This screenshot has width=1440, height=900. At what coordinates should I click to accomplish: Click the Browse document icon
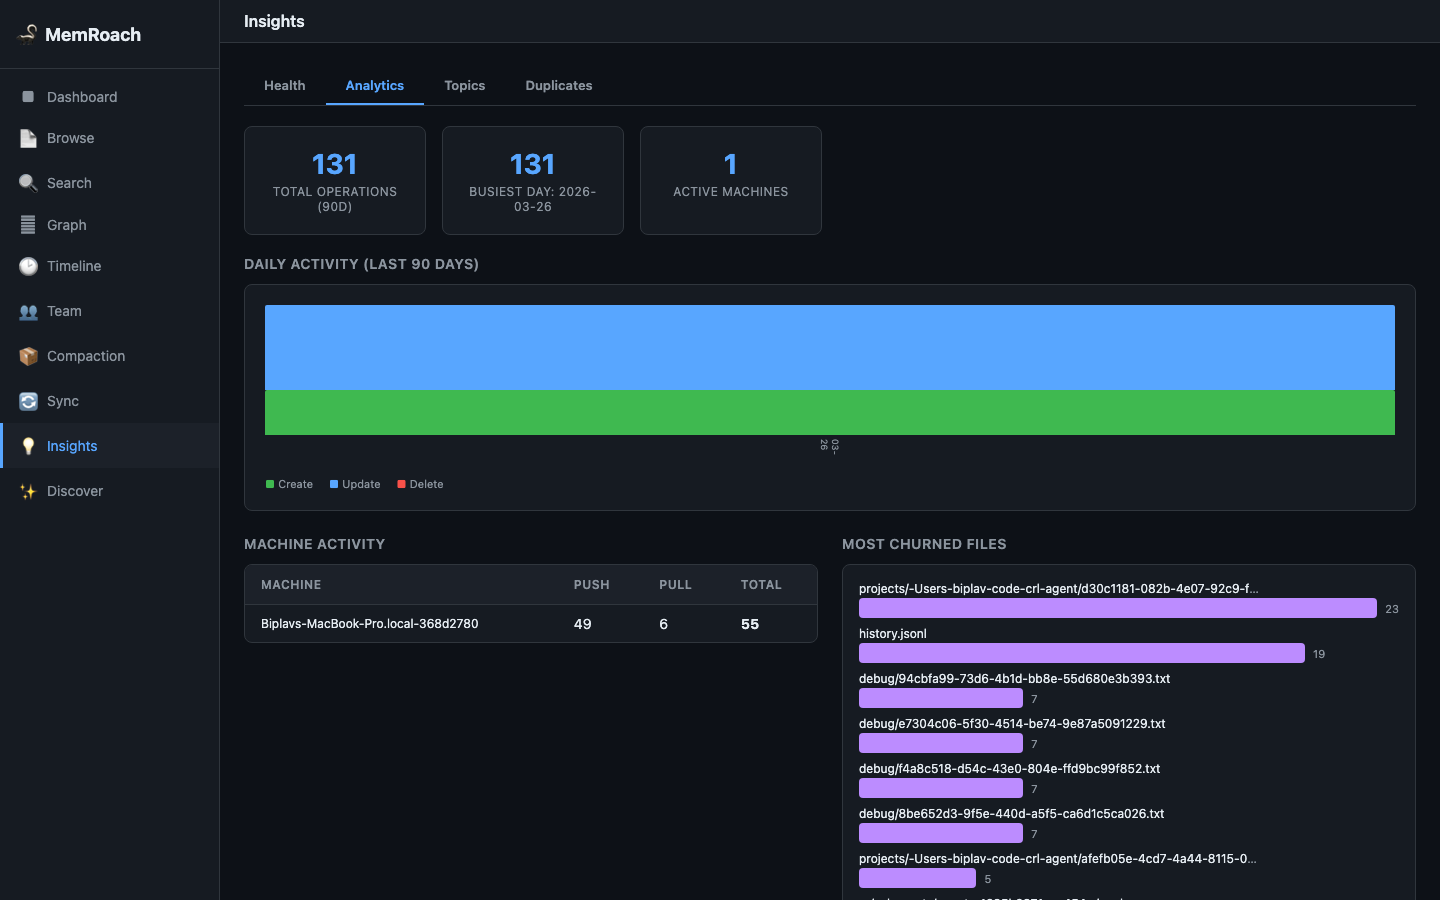pos(28,138)
